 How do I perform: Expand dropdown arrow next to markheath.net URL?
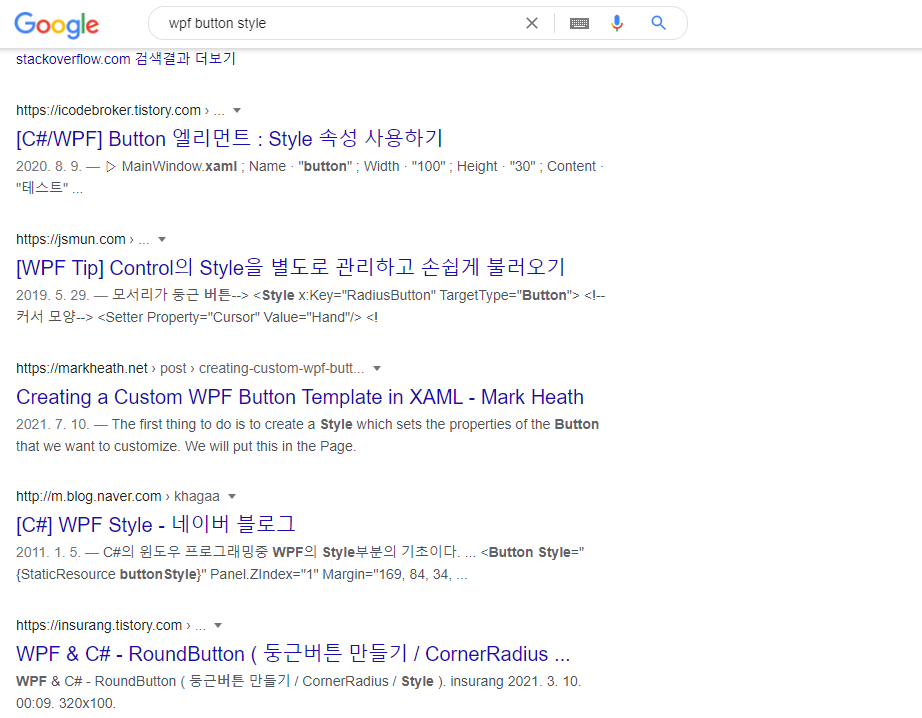tap(378, 369)
